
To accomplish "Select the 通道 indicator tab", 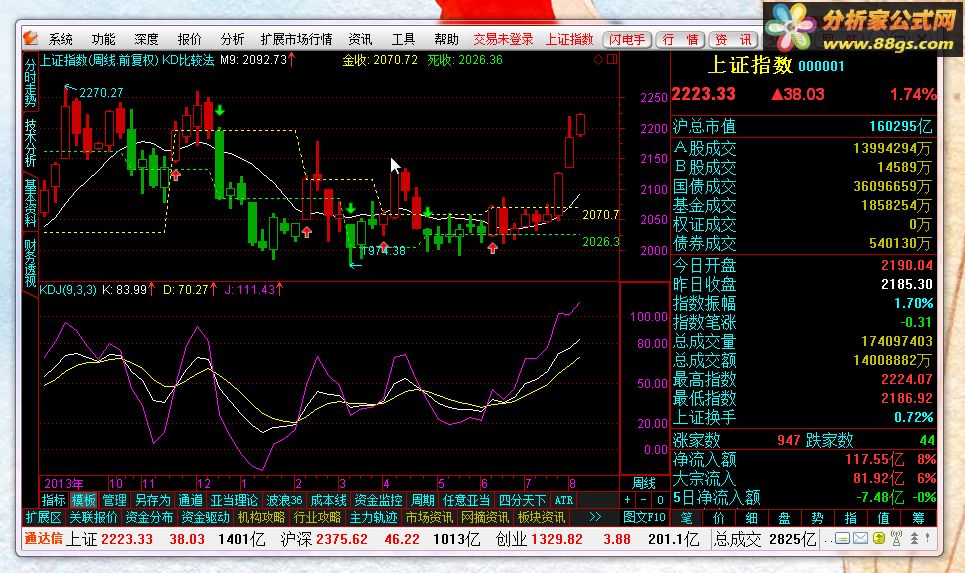I will coord(190,500).
